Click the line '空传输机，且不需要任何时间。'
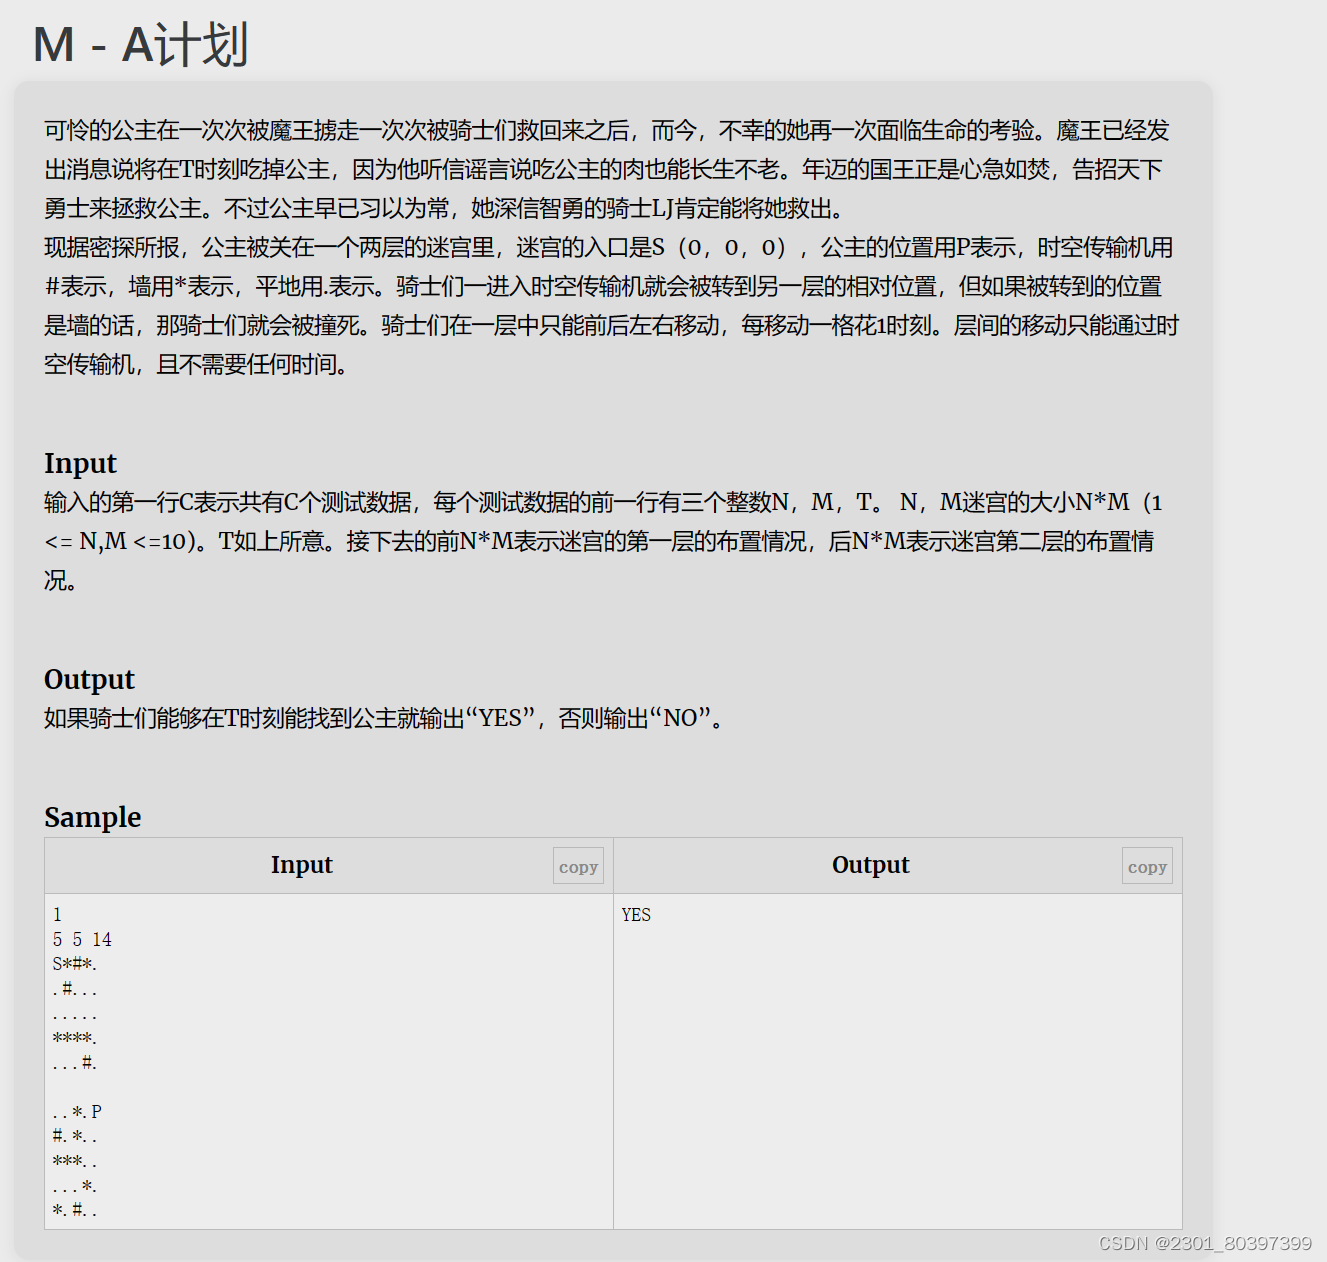 [197, 364]
